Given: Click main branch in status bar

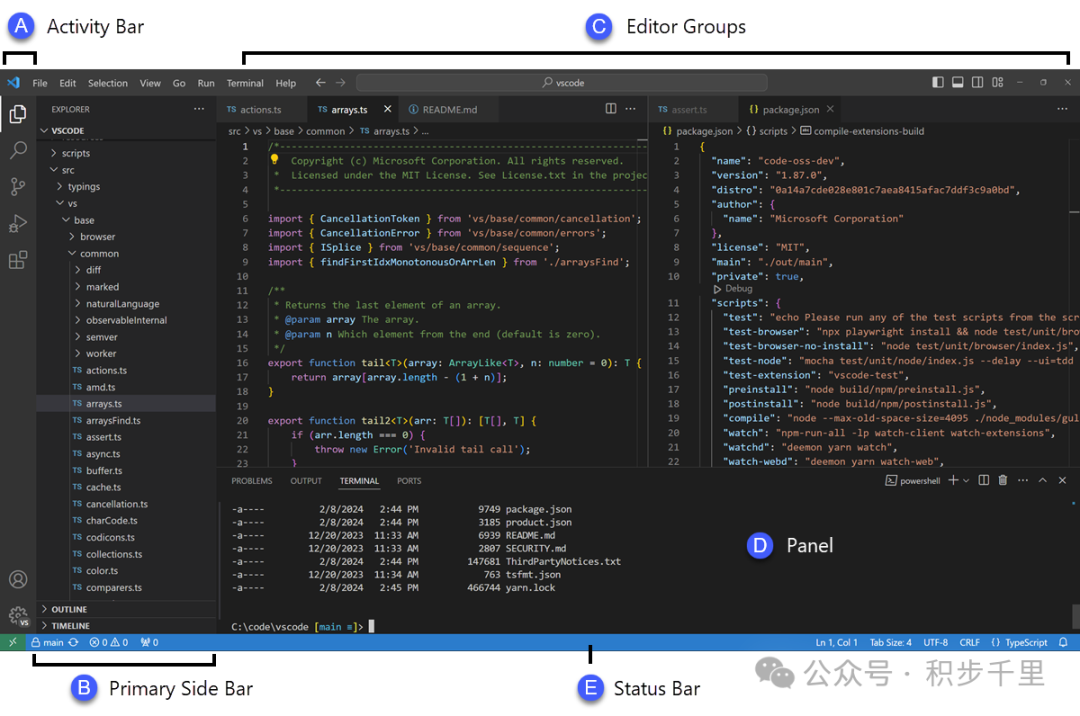Looking at the screenshot, I should point(47,642).
